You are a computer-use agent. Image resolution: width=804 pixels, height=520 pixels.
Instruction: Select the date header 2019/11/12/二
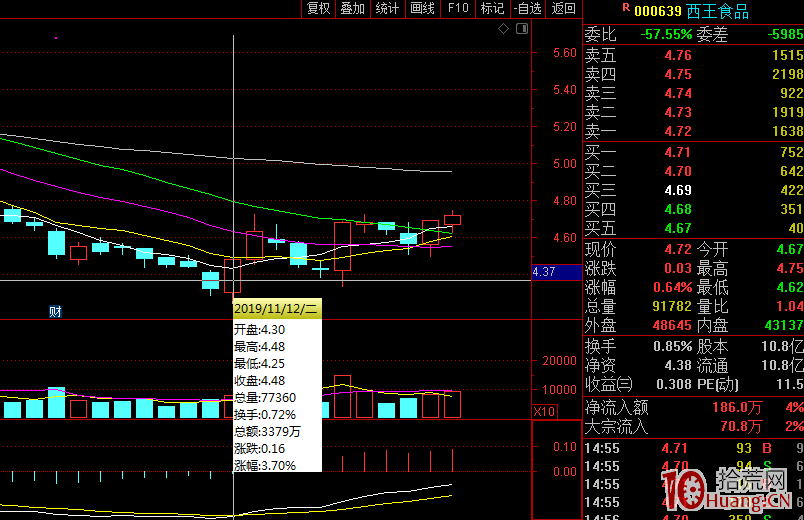(277, 309)
